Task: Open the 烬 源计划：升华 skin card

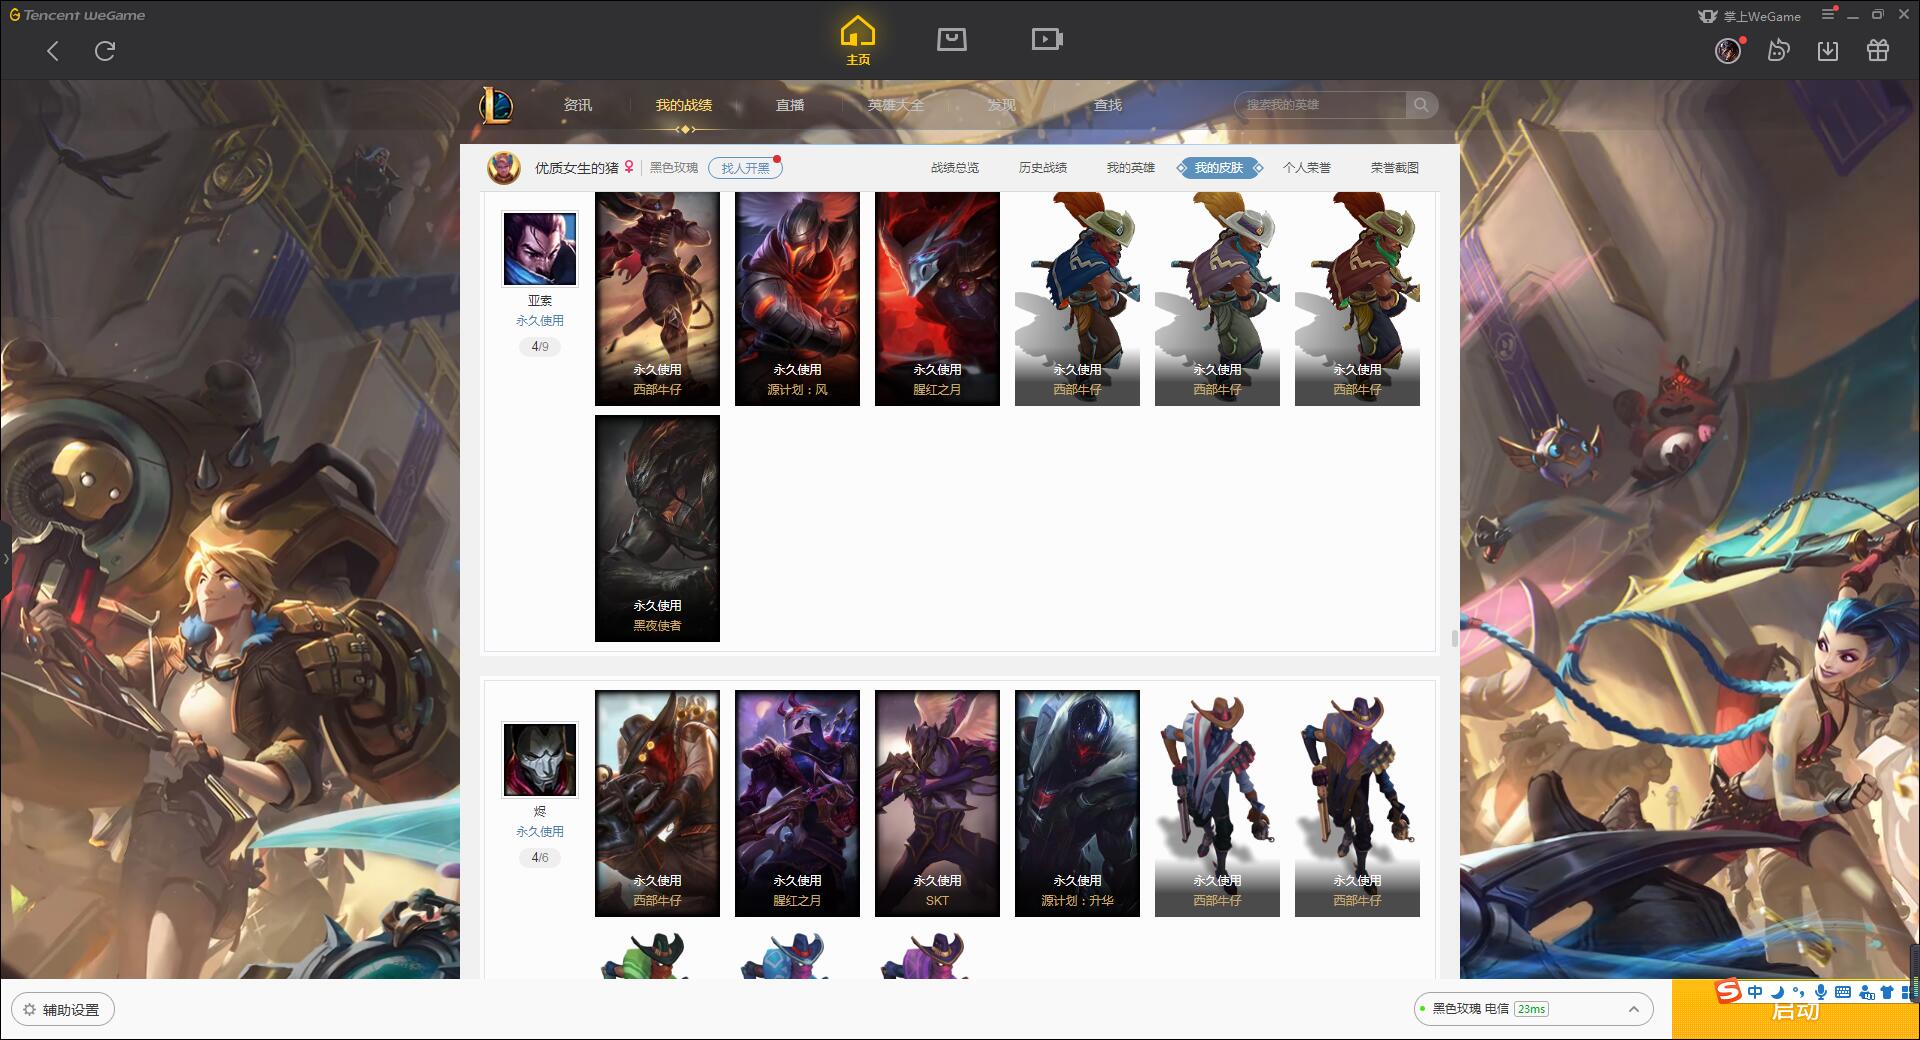Action: pyautogui.click(x=1077, y=803)
